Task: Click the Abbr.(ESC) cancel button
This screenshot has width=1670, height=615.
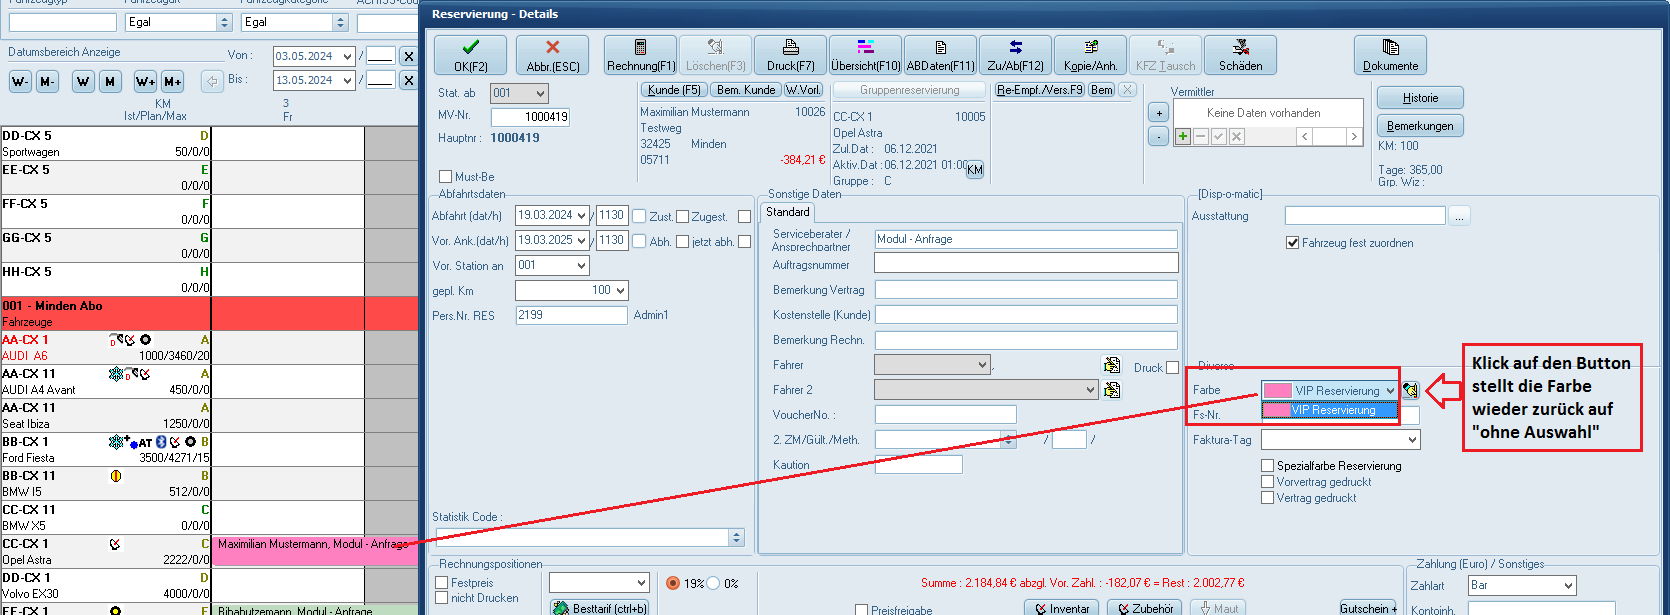Action: [552, 55]
